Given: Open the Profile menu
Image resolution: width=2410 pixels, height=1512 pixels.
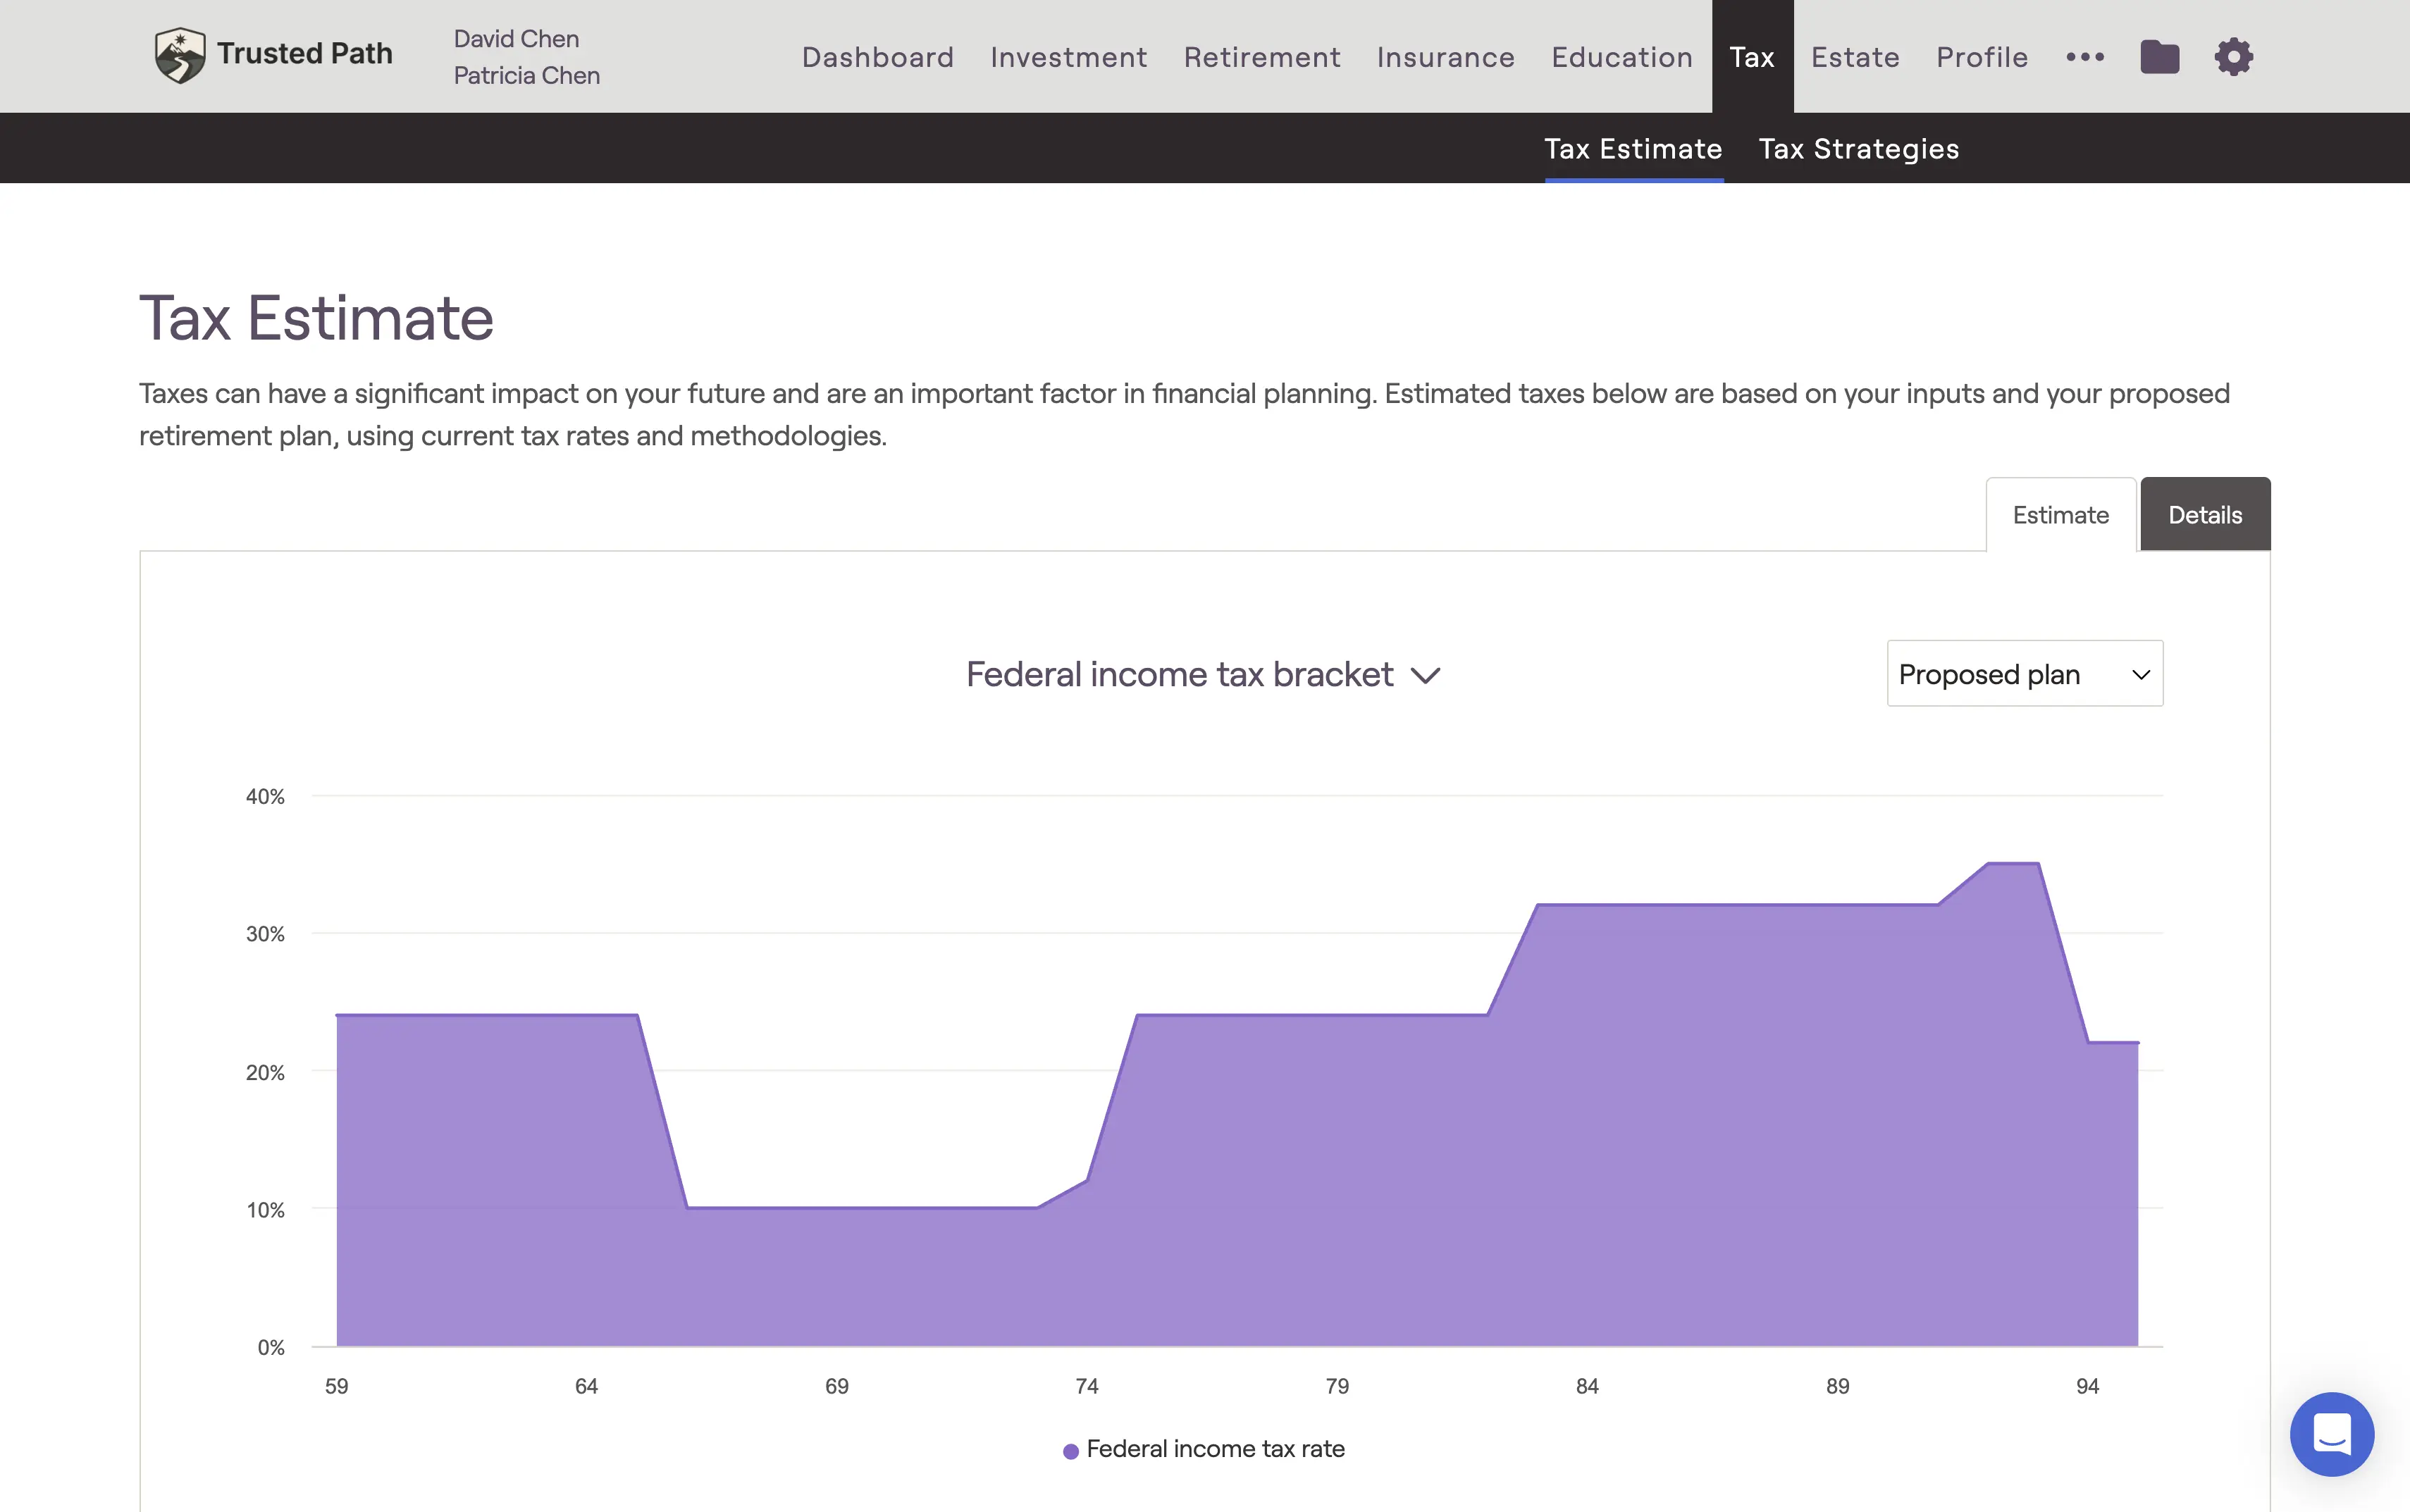Looking at the screenshot, I should tap(1982, 57).
